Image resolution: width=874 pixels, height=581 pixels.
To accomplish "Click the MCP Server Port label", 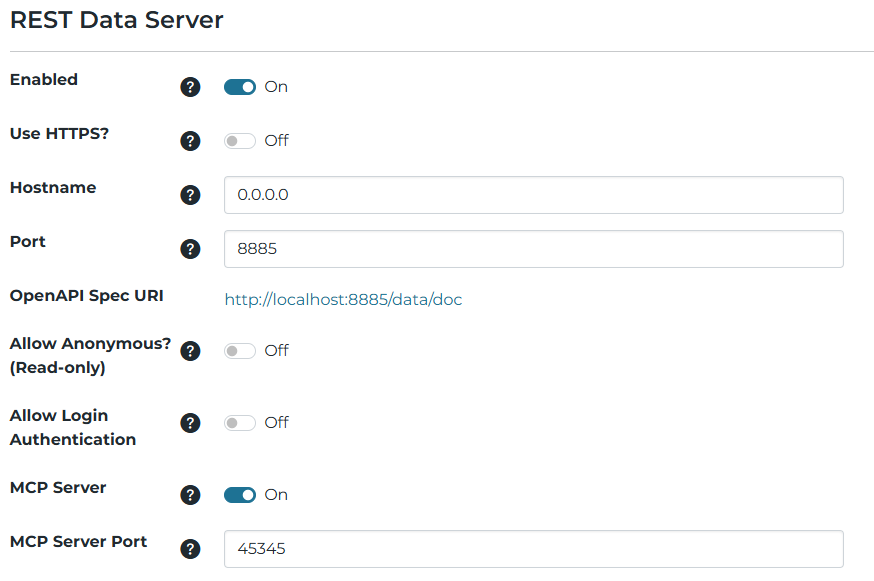I will pyautogui.click(x=79, y=542).
